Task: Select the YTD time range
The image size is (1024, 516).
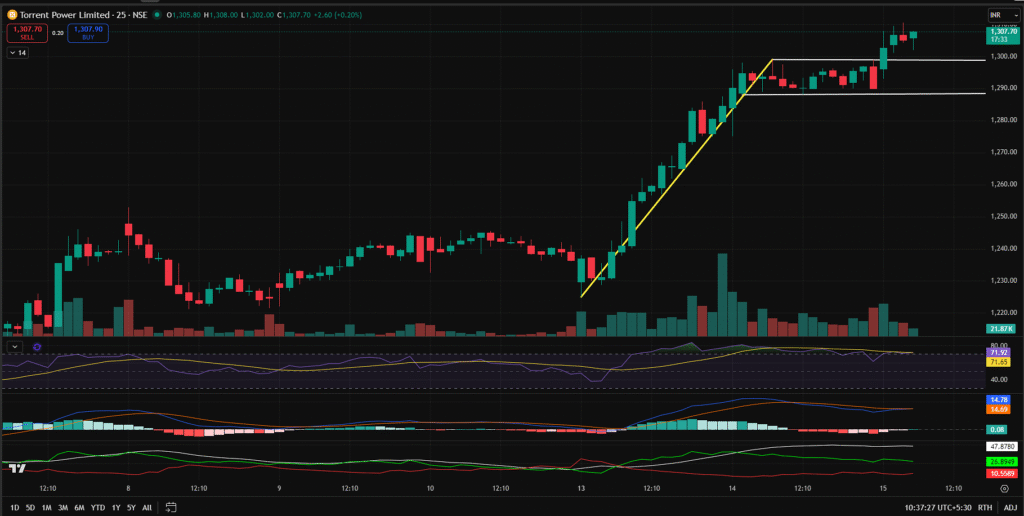Action: 97,507
